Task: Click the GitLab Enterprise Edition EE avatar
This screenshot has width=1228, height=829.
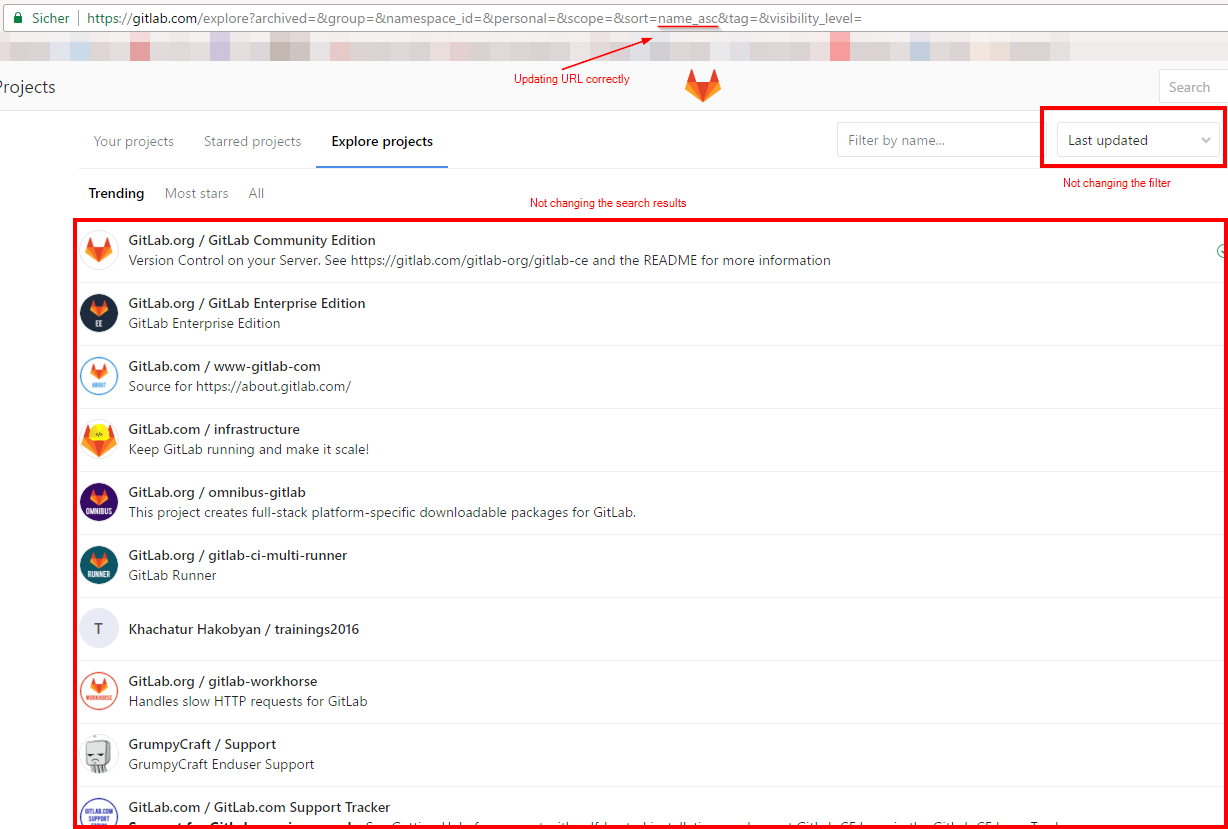Action: (99, 313)
